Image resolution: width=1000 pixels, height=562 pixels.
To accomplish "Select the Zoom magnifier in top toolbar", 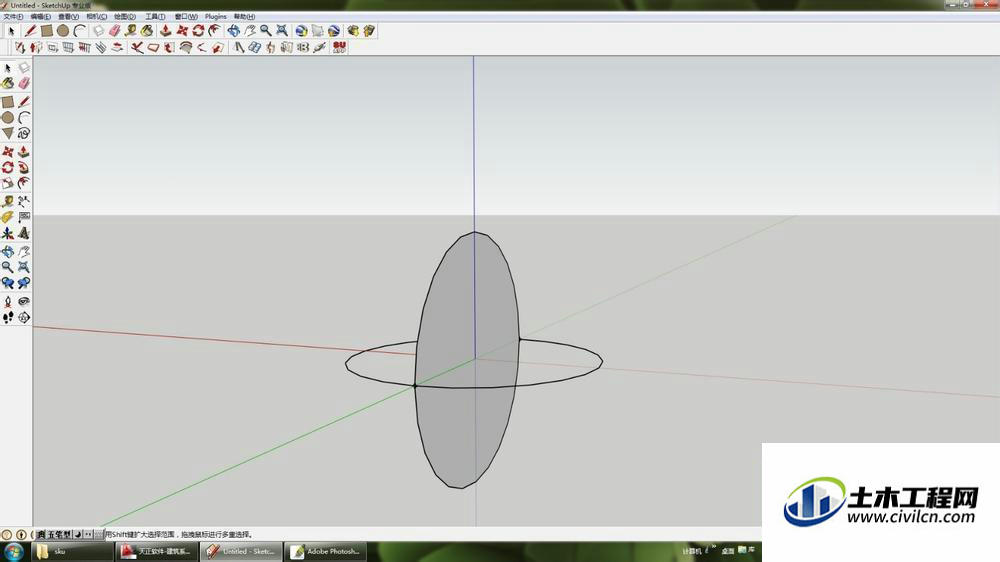I will [266, 31].
